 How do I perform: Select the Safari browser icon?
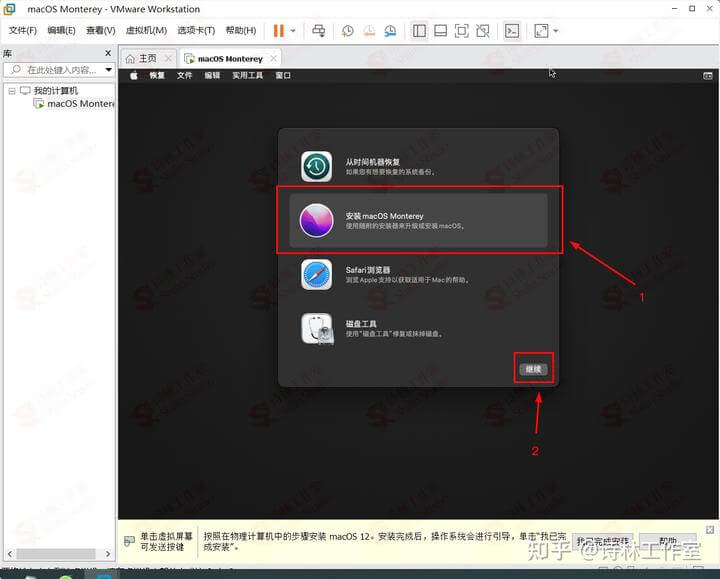point(316,275)
